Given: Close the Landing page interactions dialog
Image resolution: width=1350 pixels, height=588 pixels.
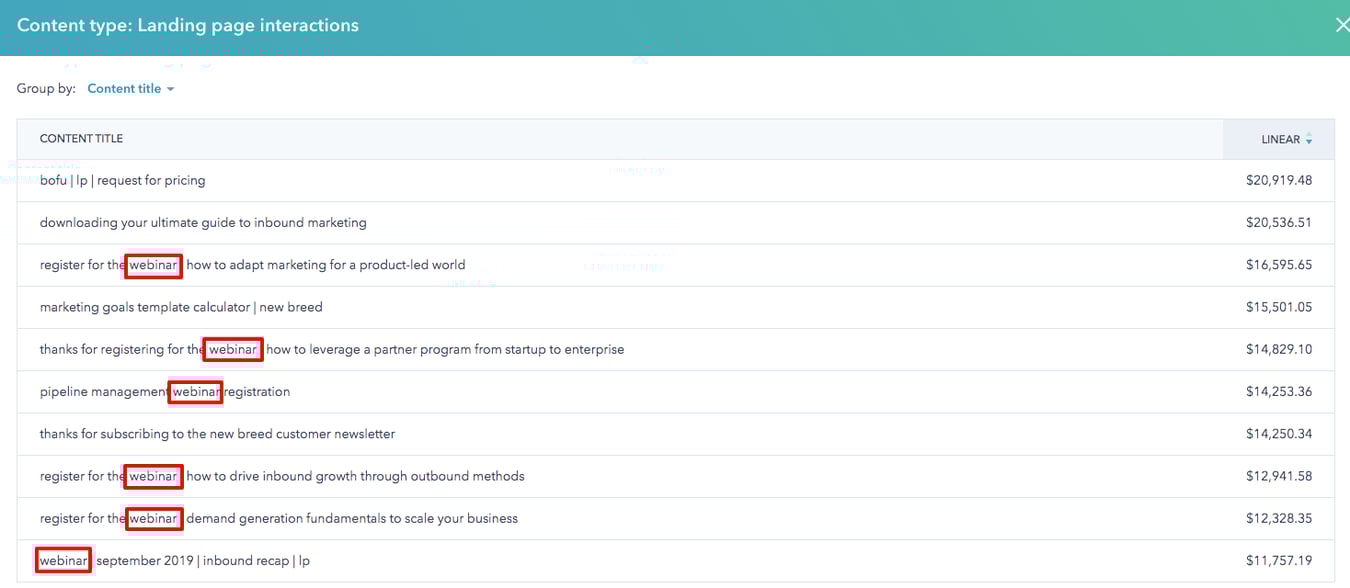Looking at the screenshot, I should 1342,24.
